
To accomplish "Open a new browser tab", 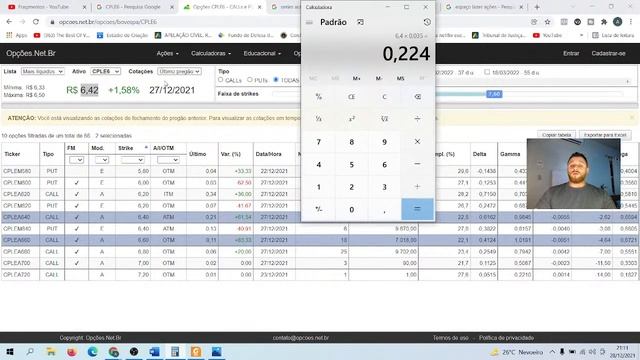I will 537,7.
